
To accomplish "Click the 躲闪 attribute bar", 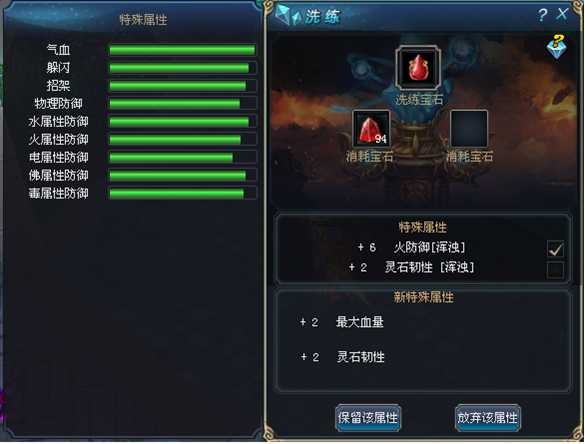I will pyautogui.click(x=182, y=68).
